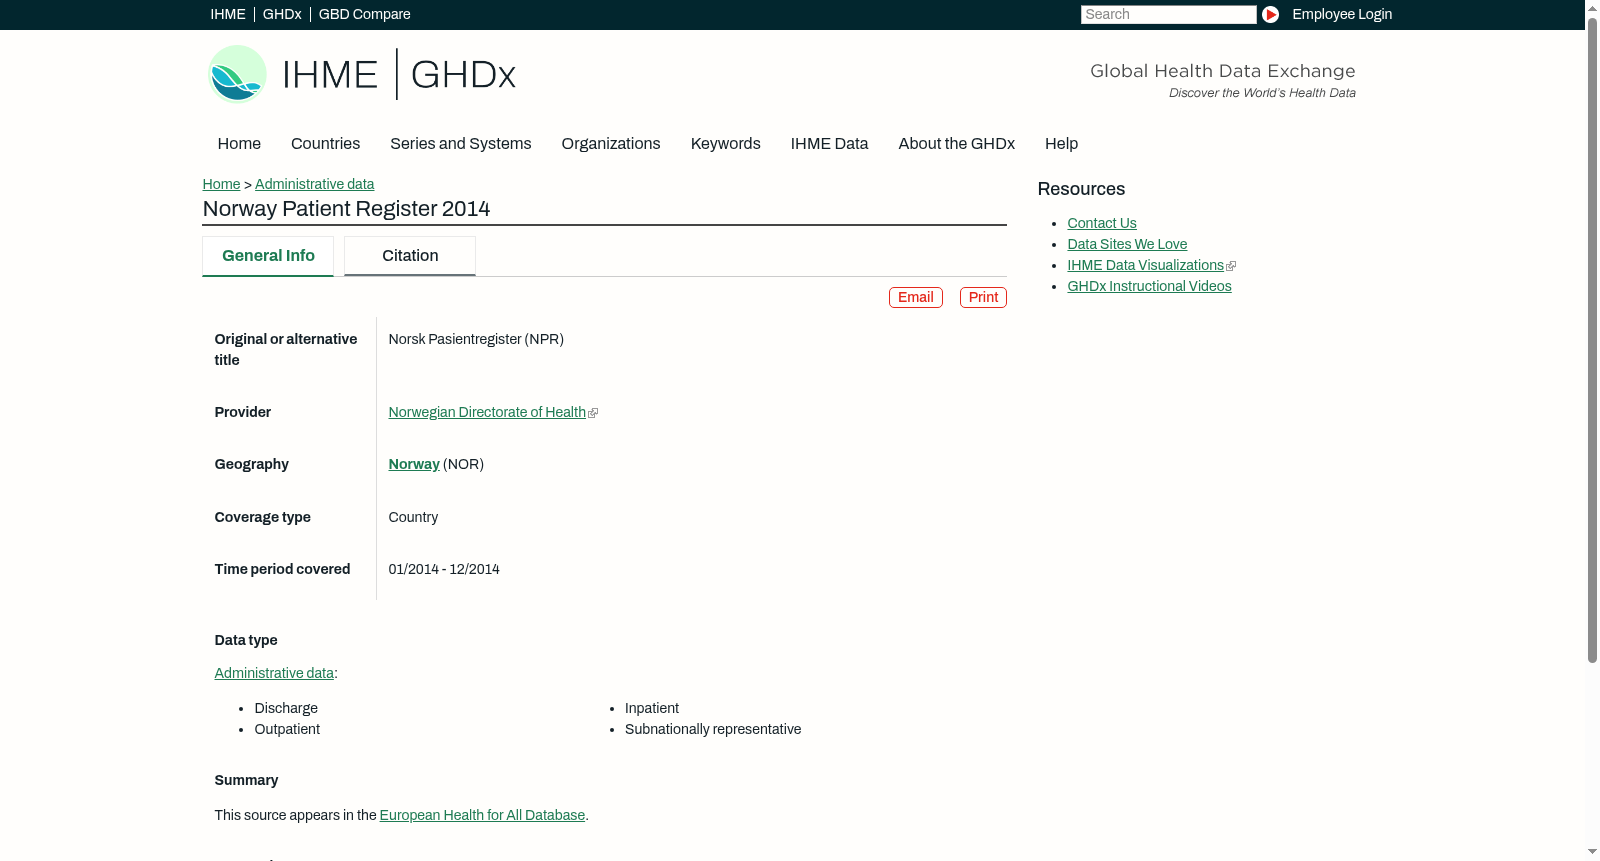Open the IHME Data menu
This screenshot has height=861, width=1600.
(x=829, y=144)
